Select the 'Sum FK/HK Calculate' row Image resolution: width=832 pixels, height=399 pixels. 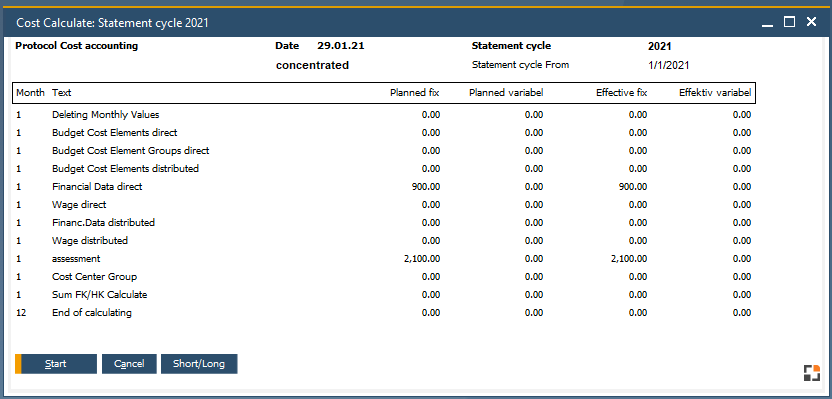pos(383,295)
